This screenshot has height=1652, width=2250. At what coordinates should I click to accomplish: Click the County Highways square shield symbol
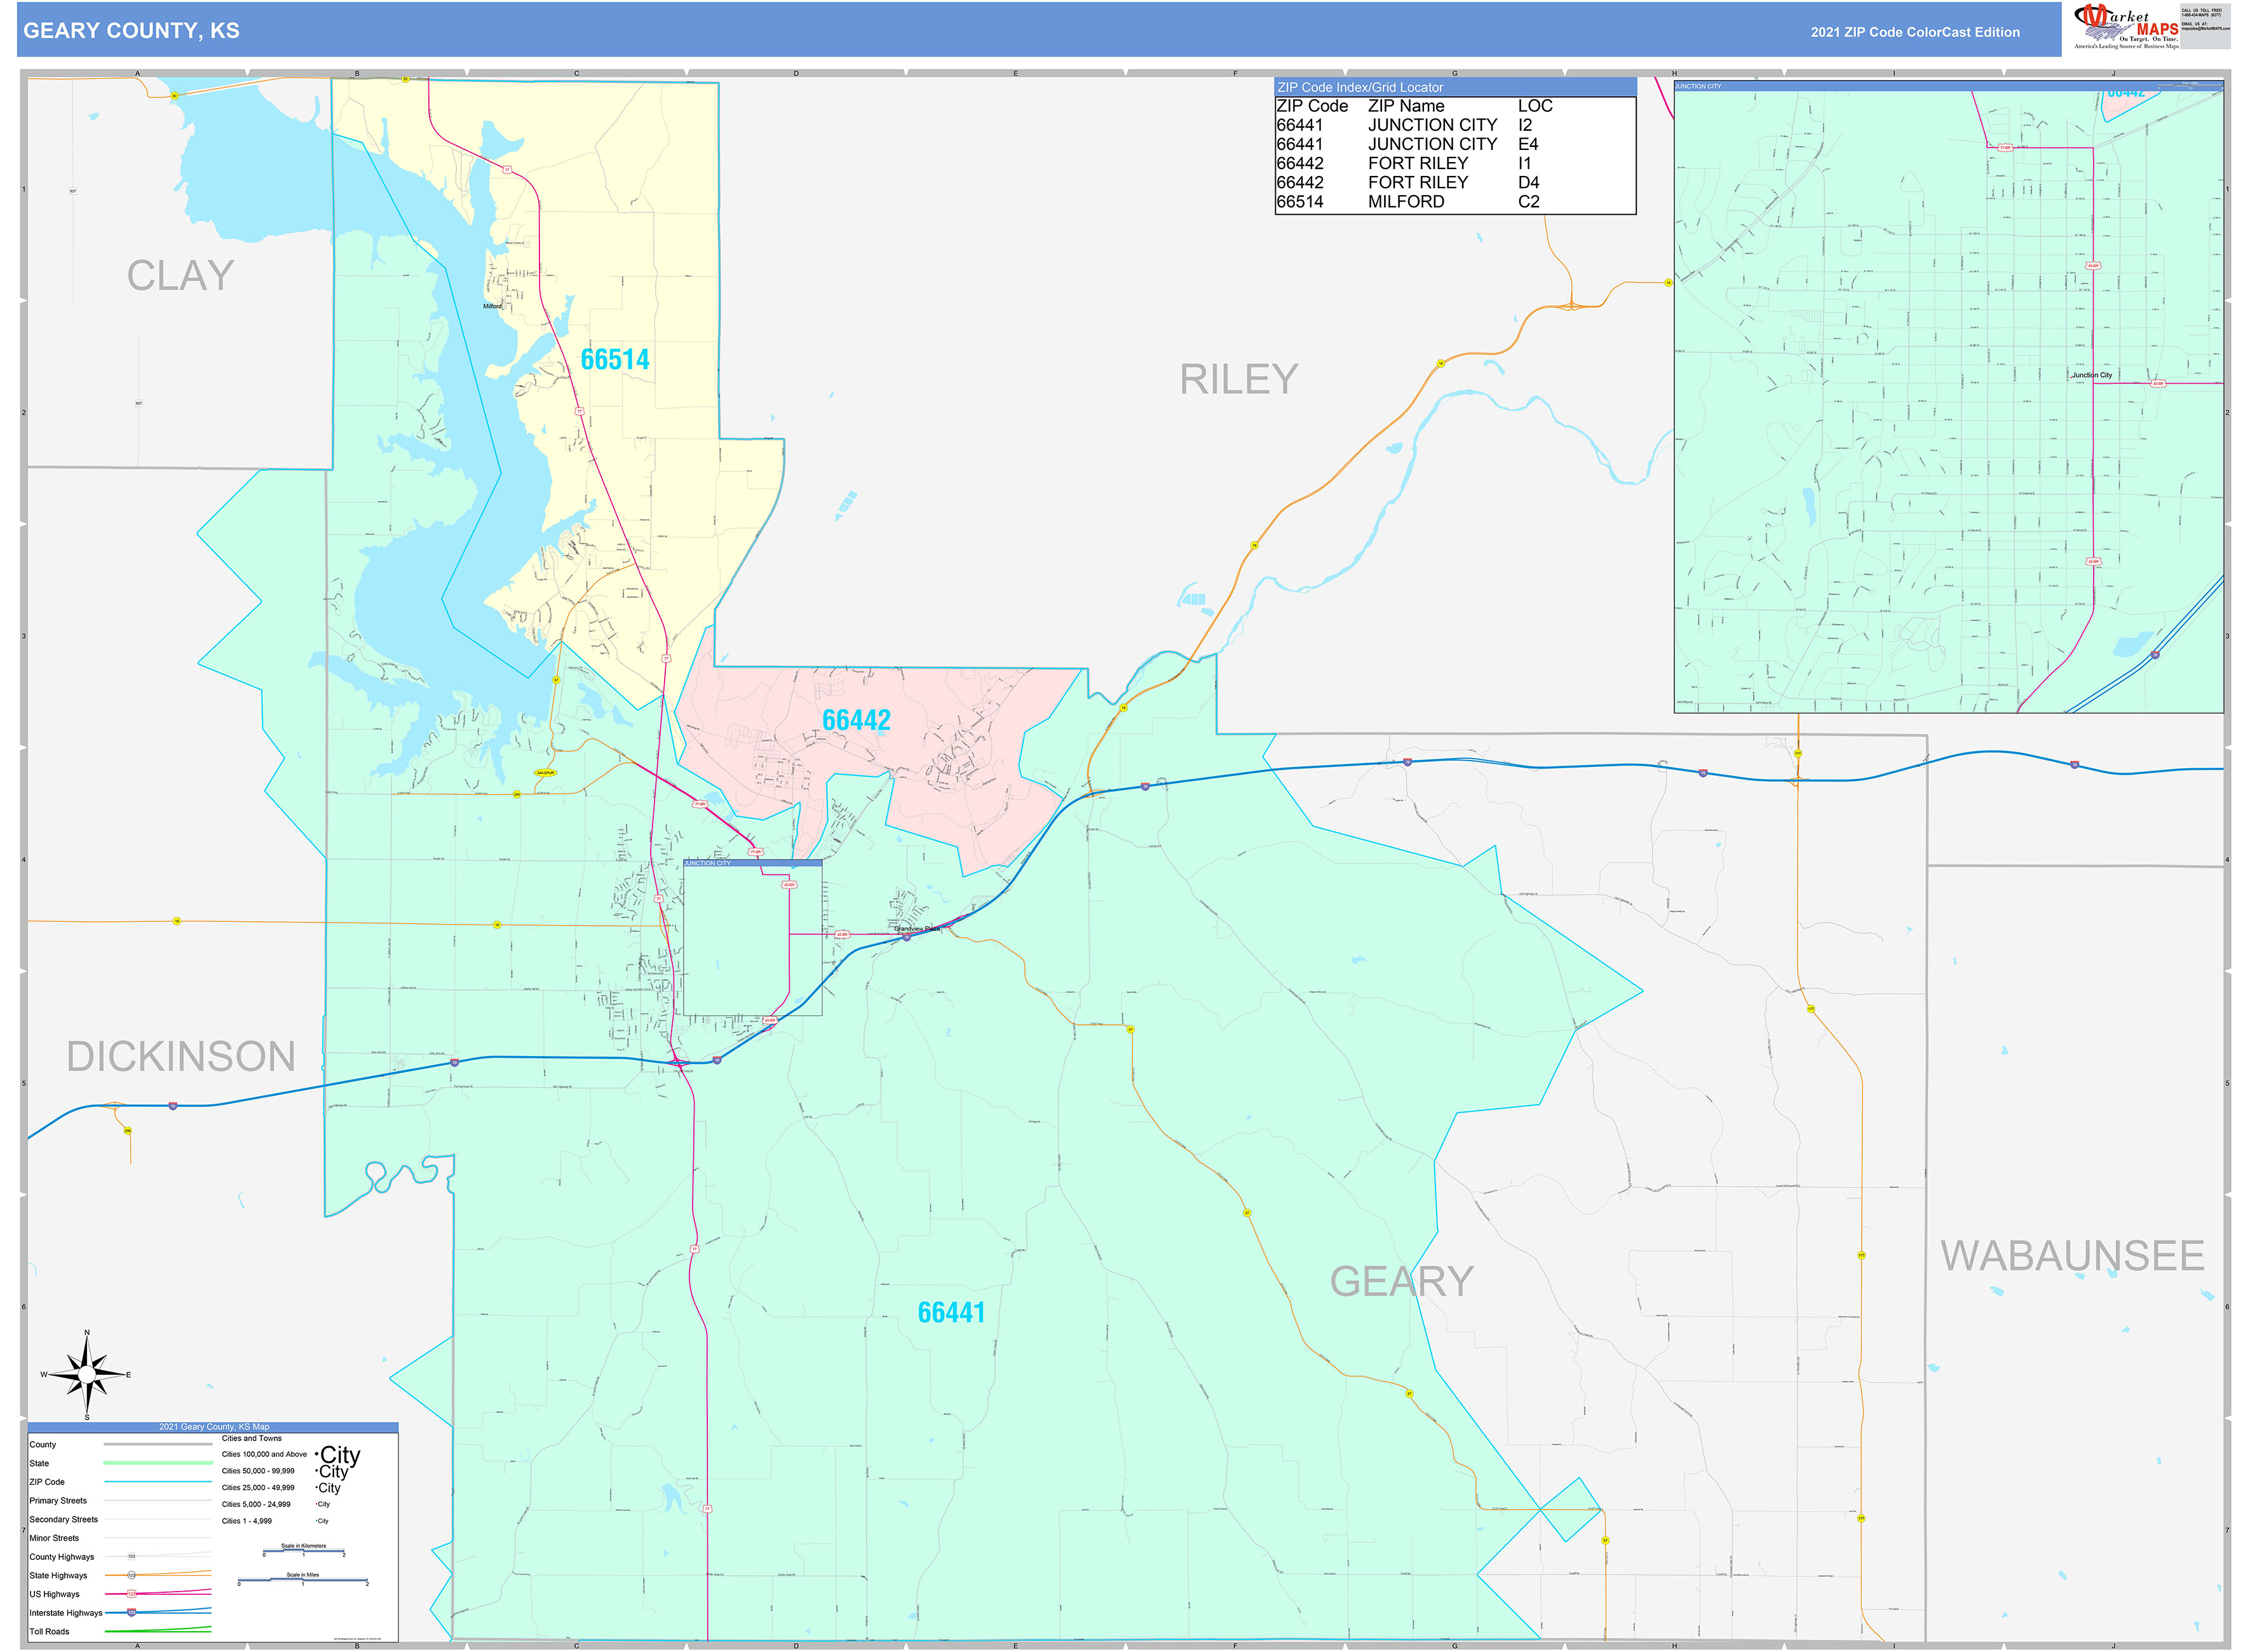[132, 1556]
